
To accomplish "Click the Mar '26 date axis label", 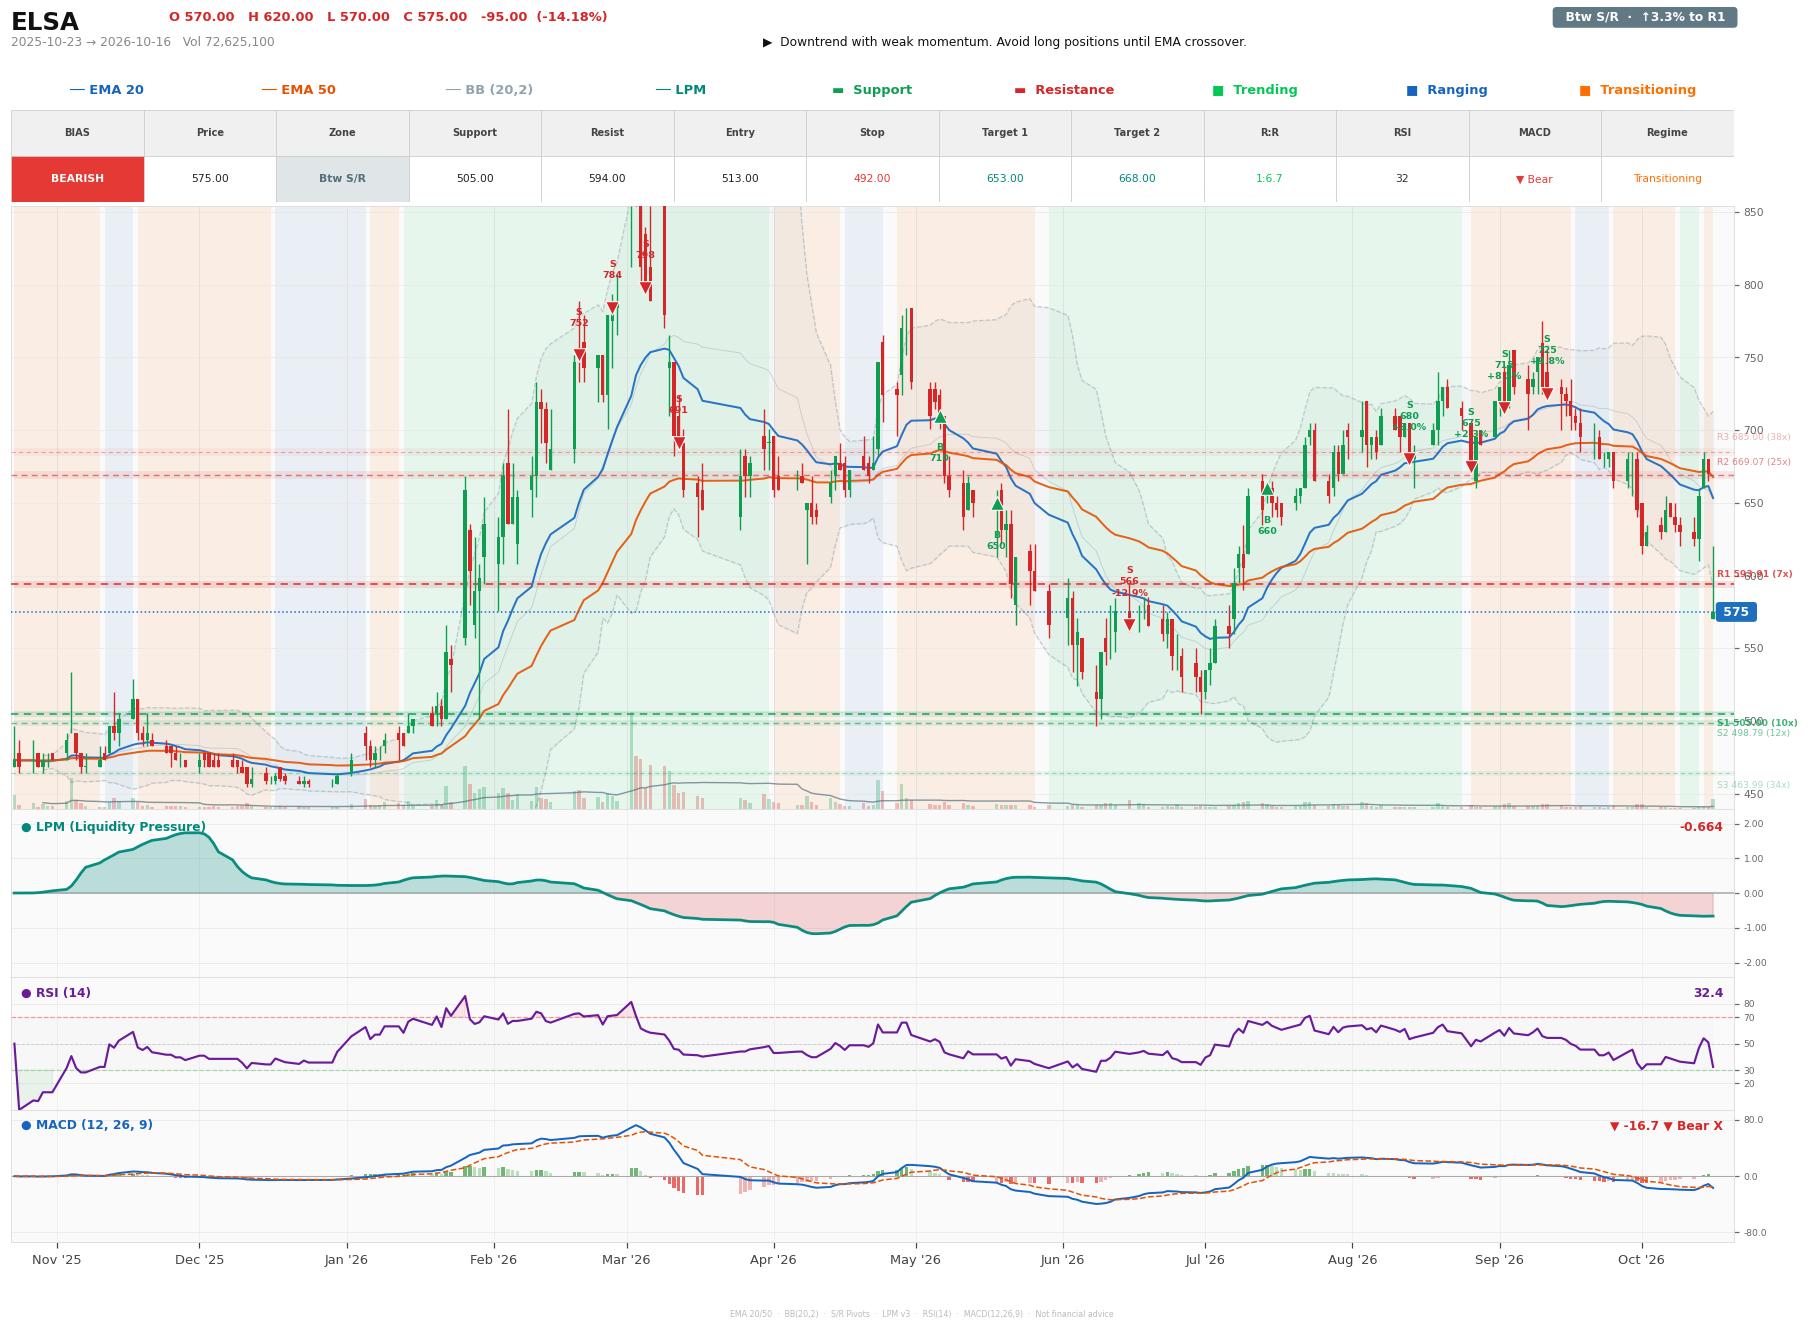I will pyautogui.click(x=626, y=1260).
